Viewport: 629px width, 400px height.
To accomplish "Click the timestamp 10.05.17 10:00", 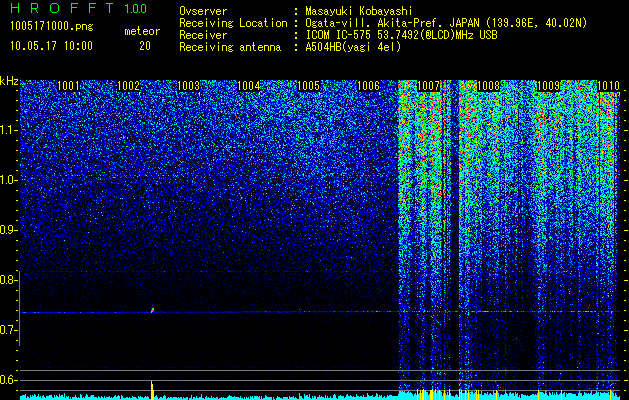I will click(x=51, y=46).
